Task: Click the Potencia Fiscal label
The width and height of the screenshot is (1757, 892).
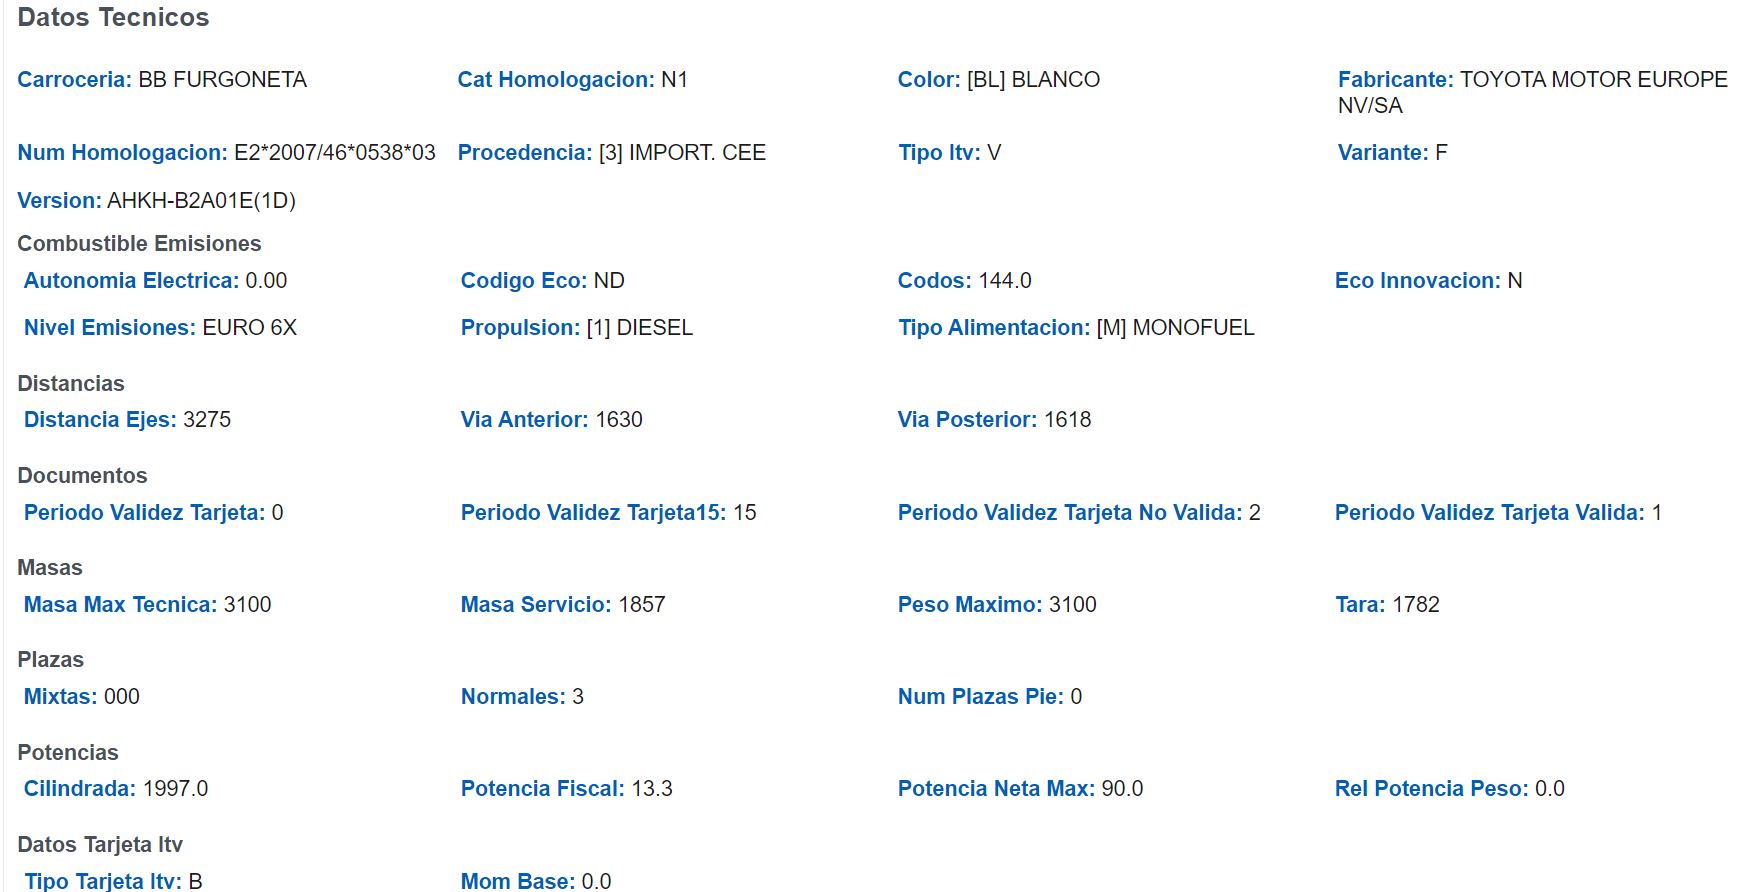Action: click(x=542, y=789)
